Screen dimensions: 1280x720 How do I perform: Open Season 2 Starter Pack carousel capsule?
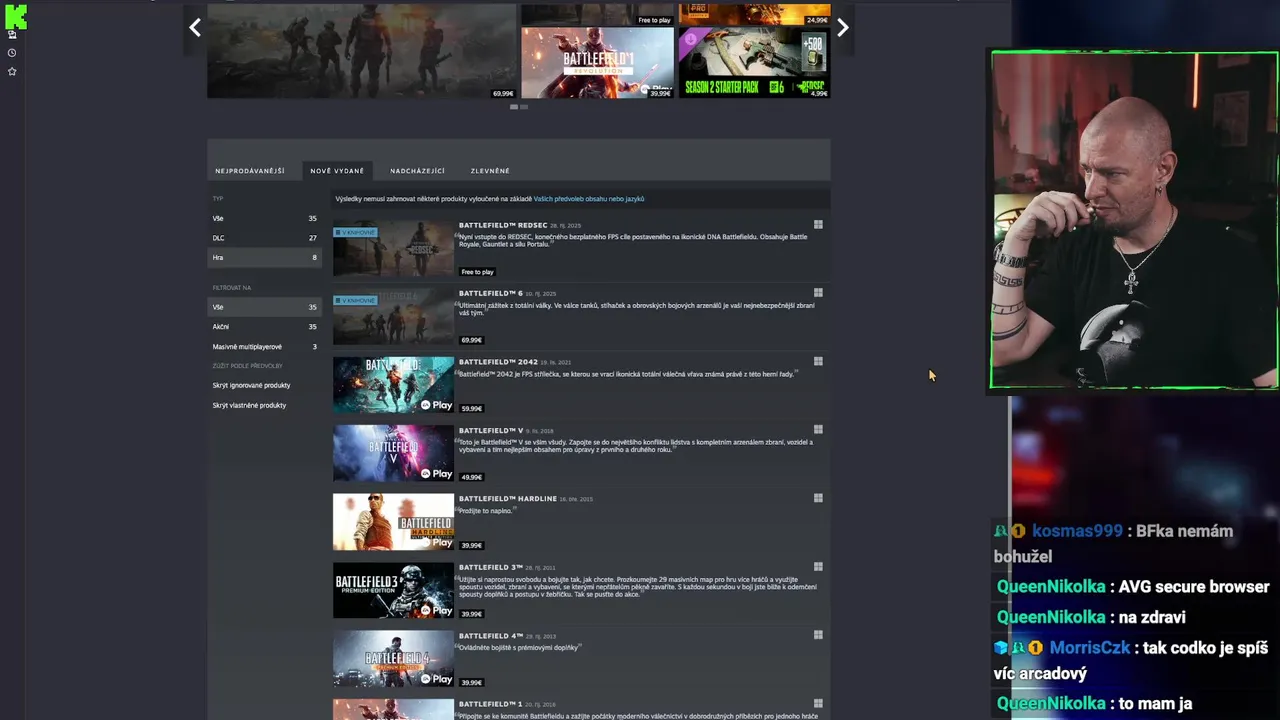point(754,63)
